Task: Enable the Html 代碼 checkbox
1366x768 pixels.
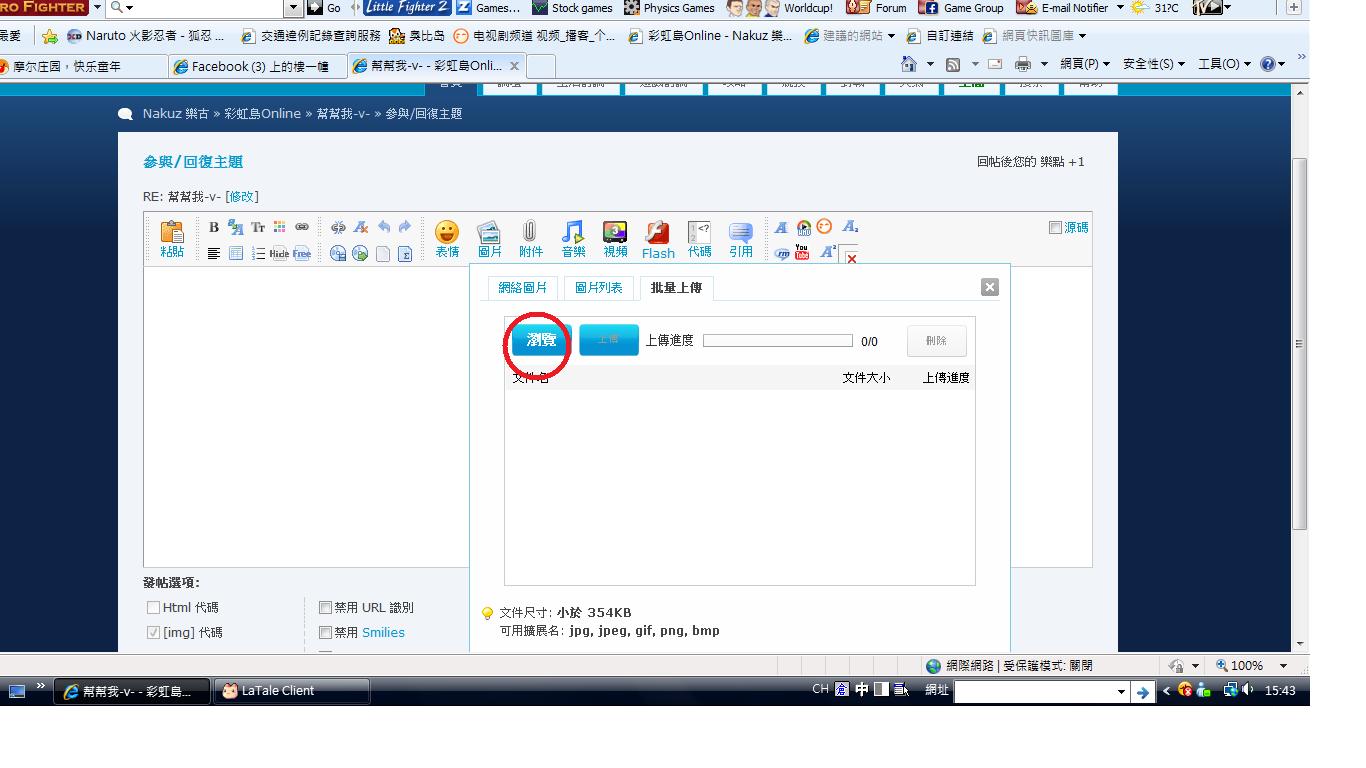Action: [x=153, y=607]
